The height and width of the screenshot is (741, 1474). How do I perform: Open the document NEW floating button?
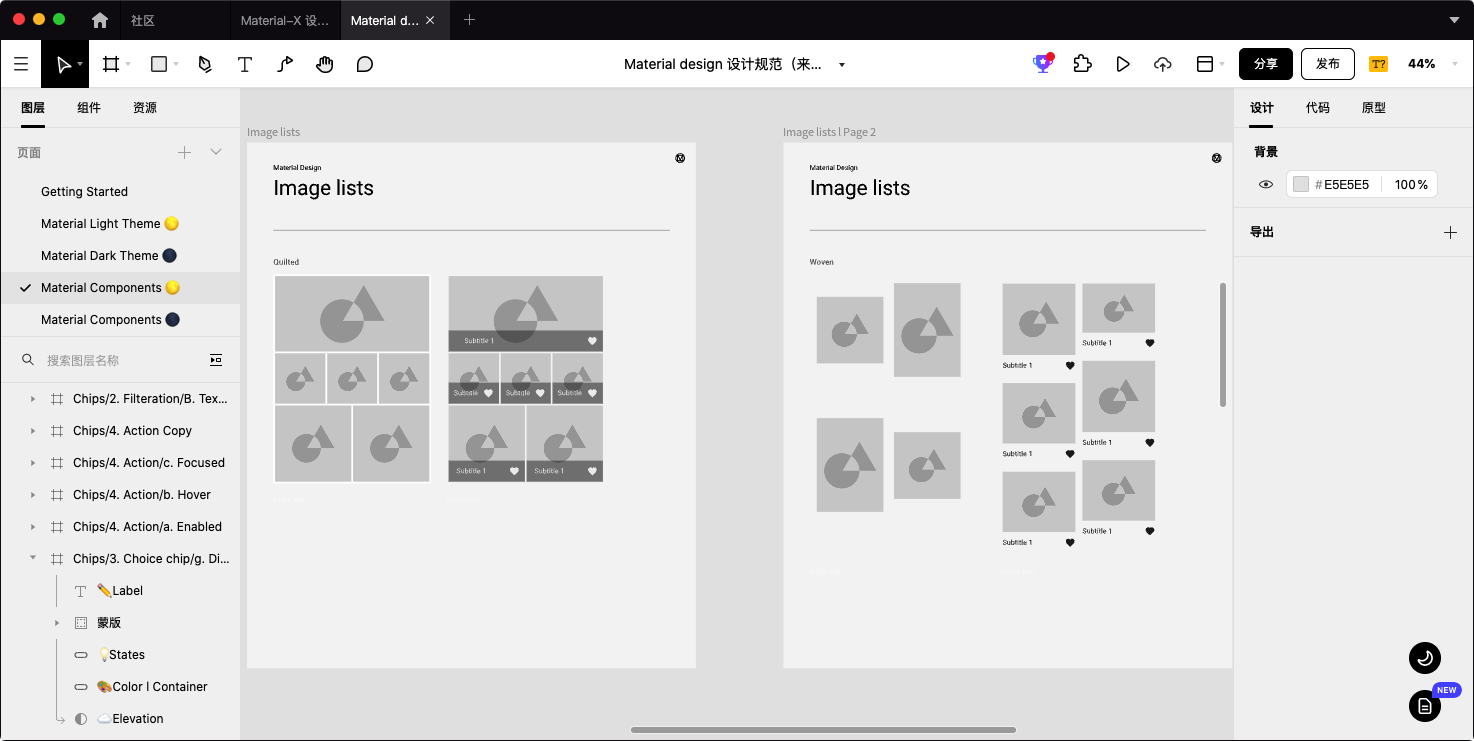1425,705
